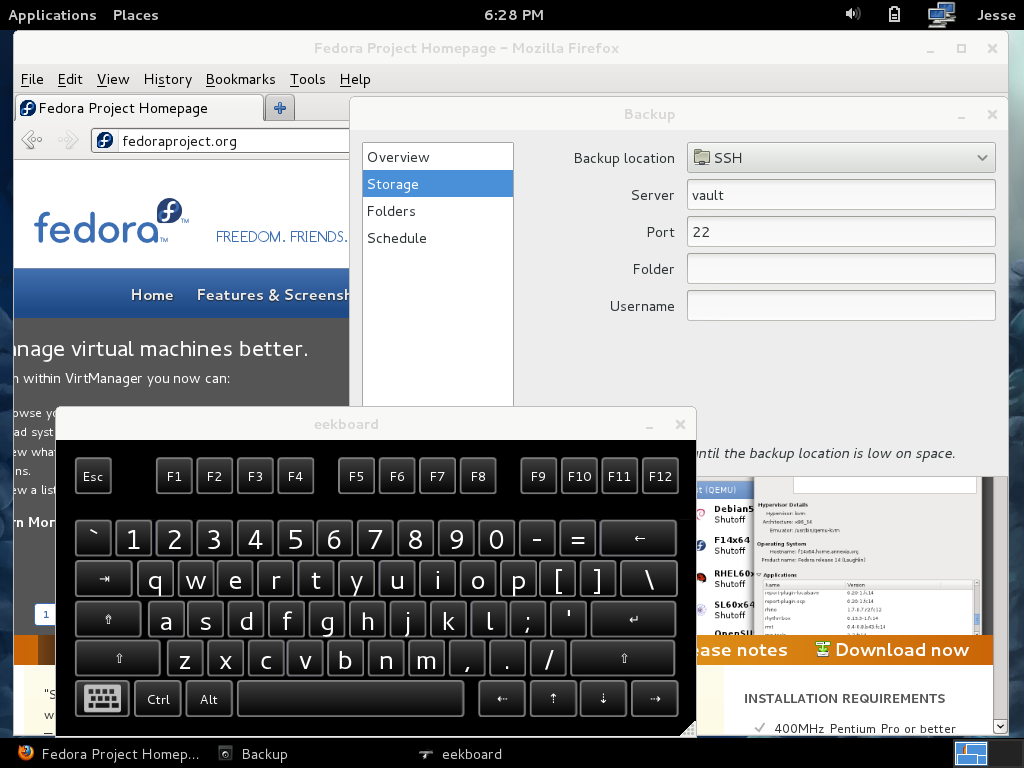This screenshot has width=1024, height=768.
Task: Tap the left Shift key on eekboard
Action: 118,658
